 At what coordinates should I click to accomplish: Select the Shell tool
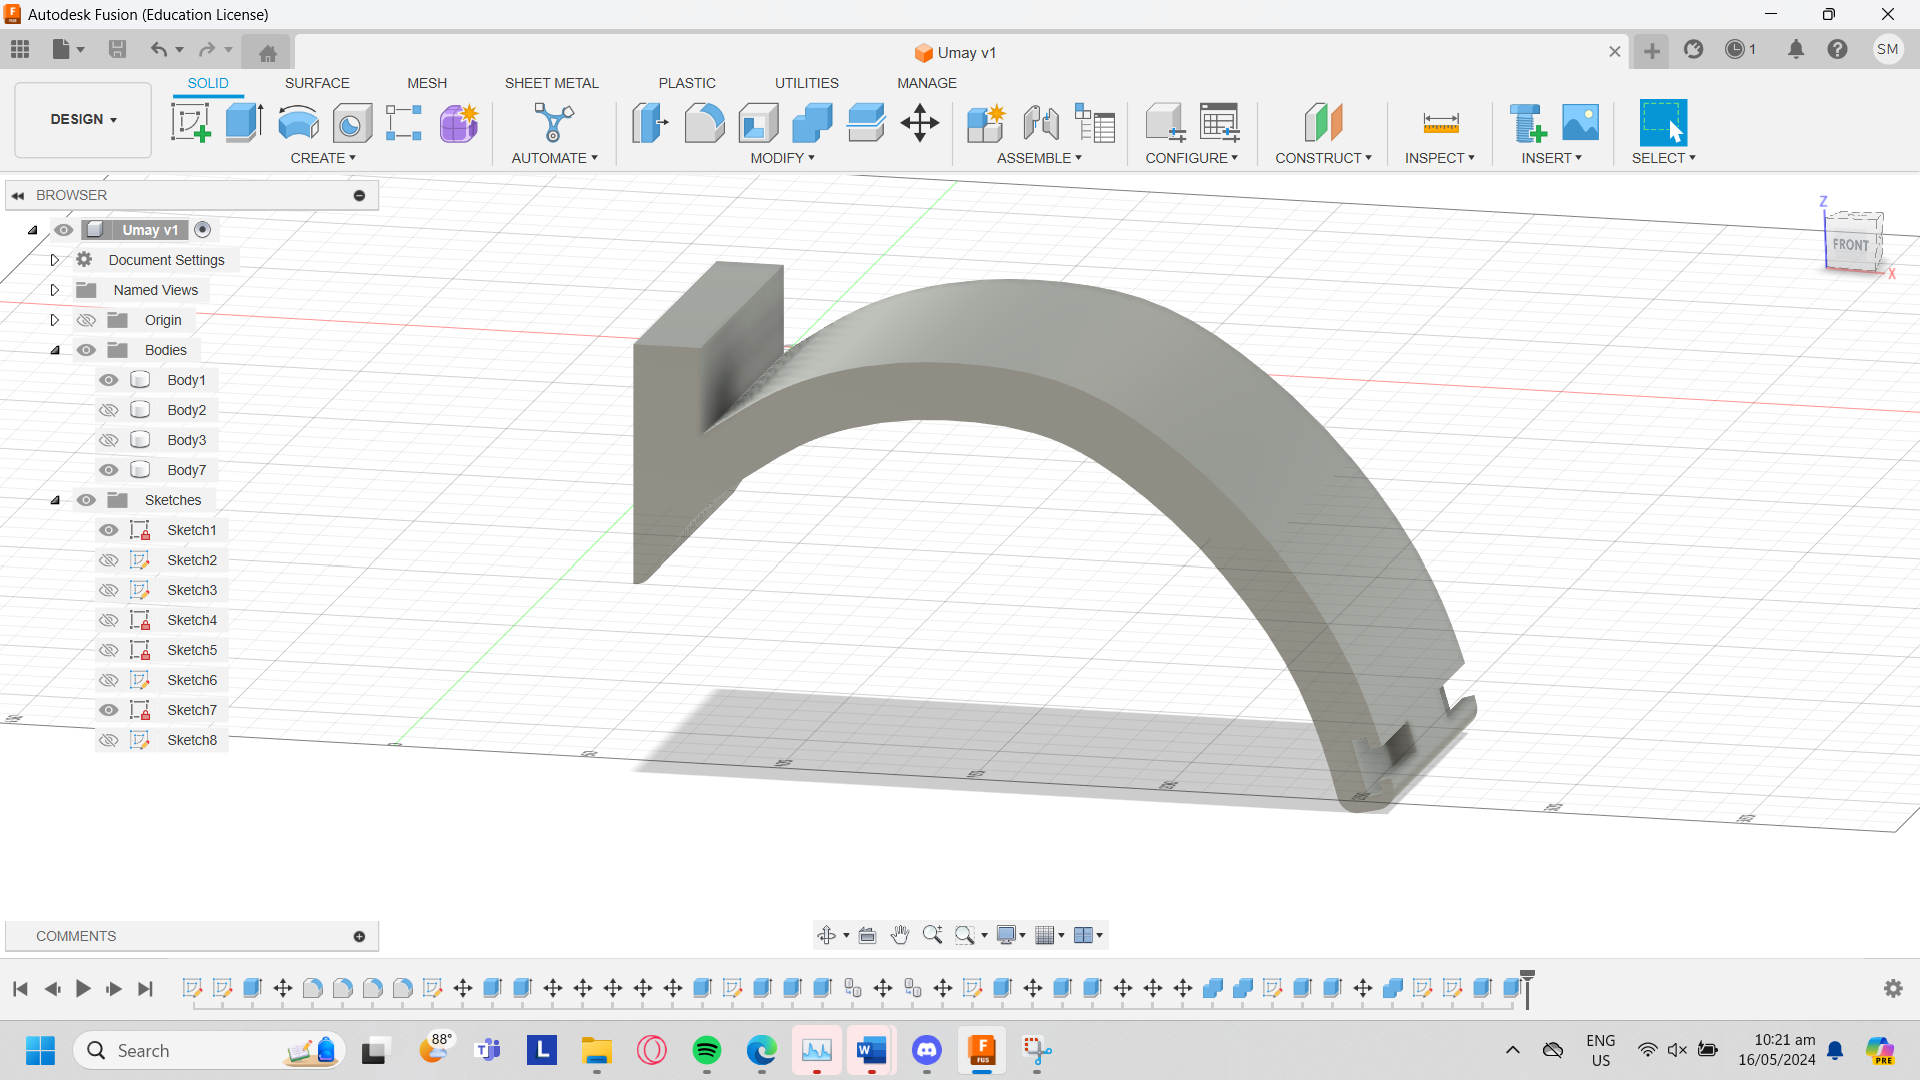click(x=758, y=123)
